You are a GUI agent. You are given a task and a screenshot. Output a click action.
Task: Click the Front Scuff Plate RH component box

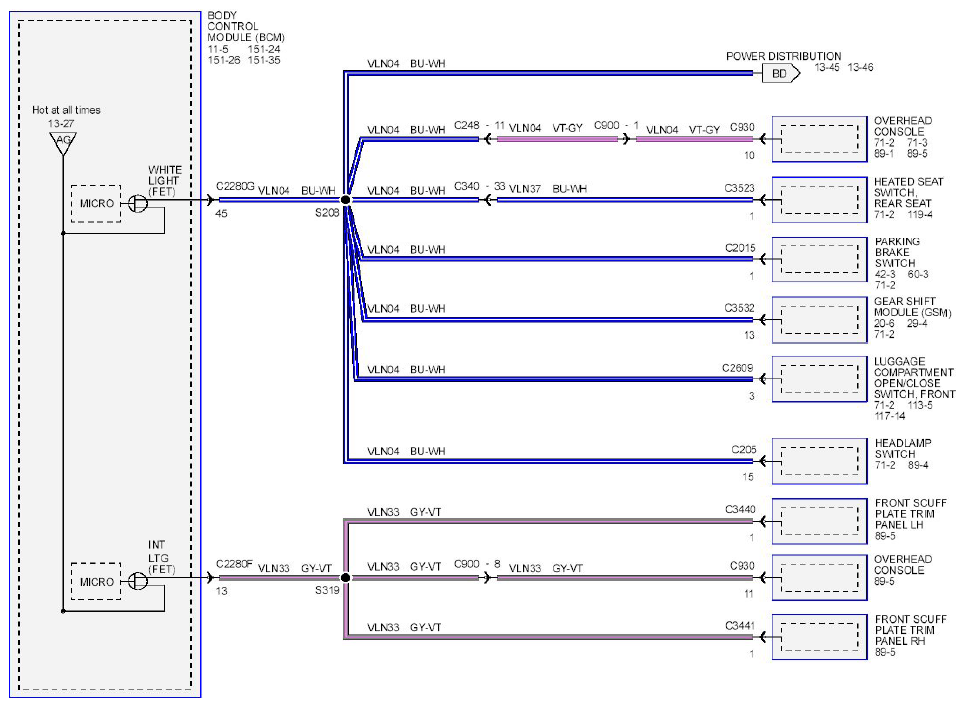[x=819, y=637]
